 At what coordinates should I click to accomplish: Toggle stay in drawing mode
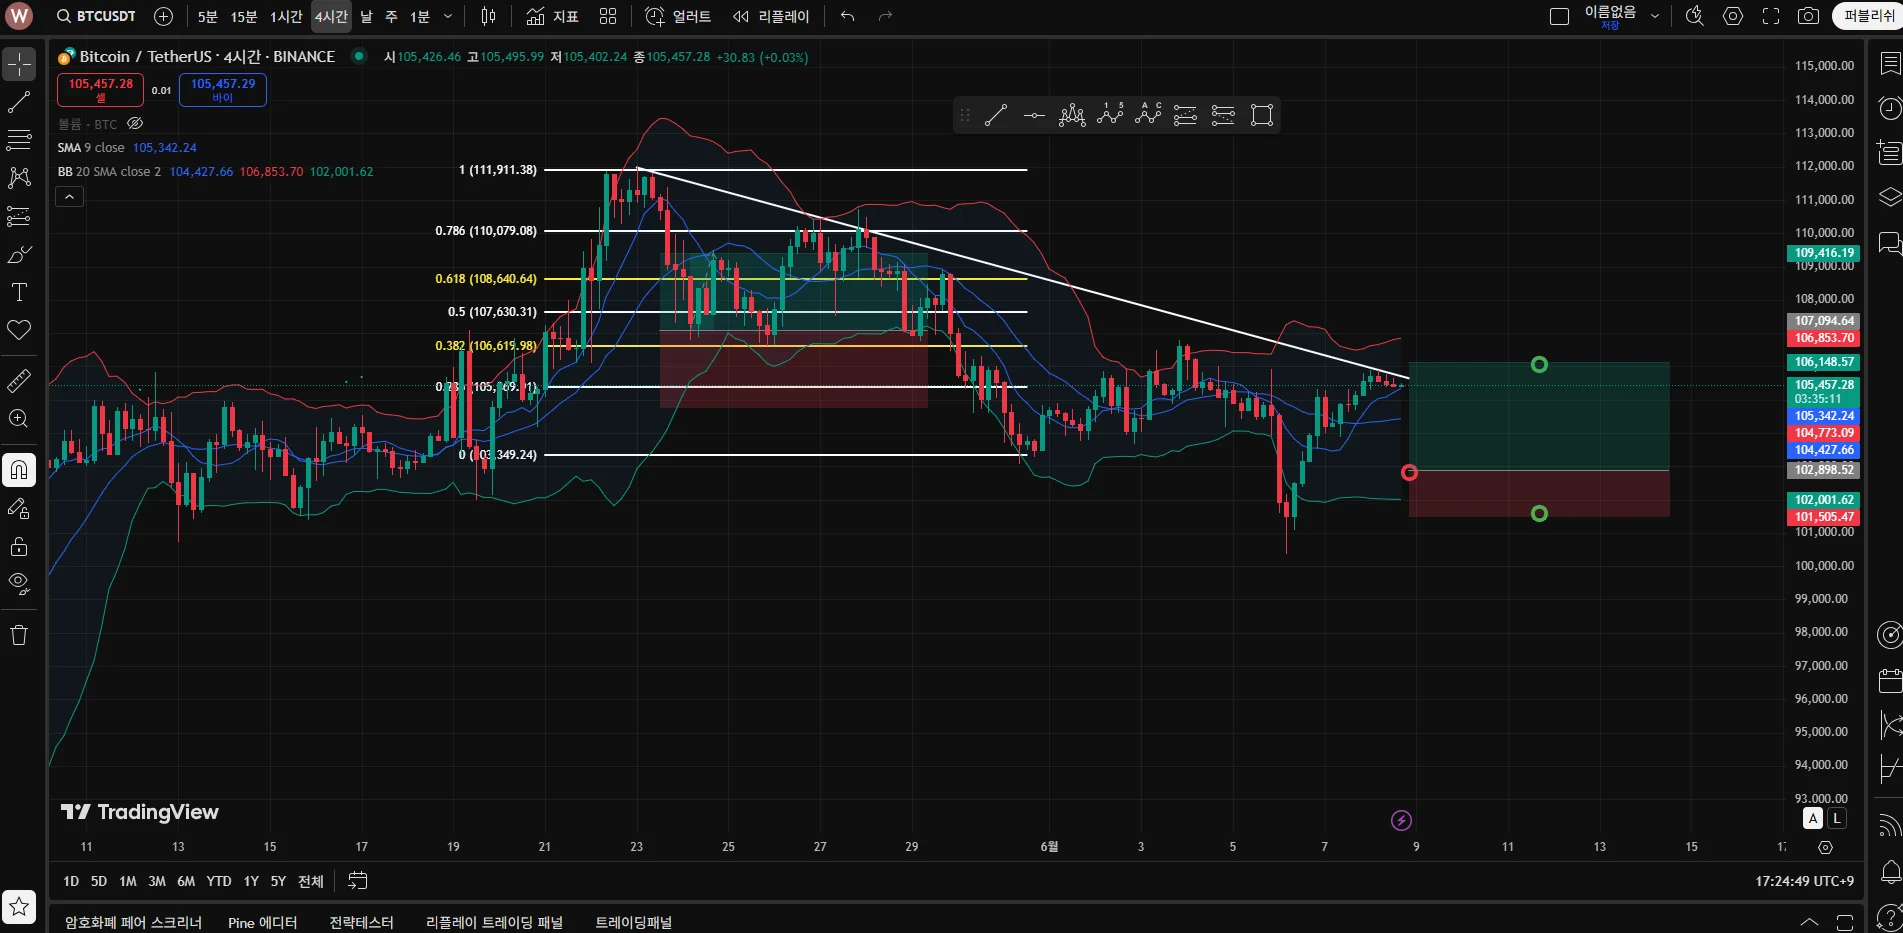(x=19, y=509)
